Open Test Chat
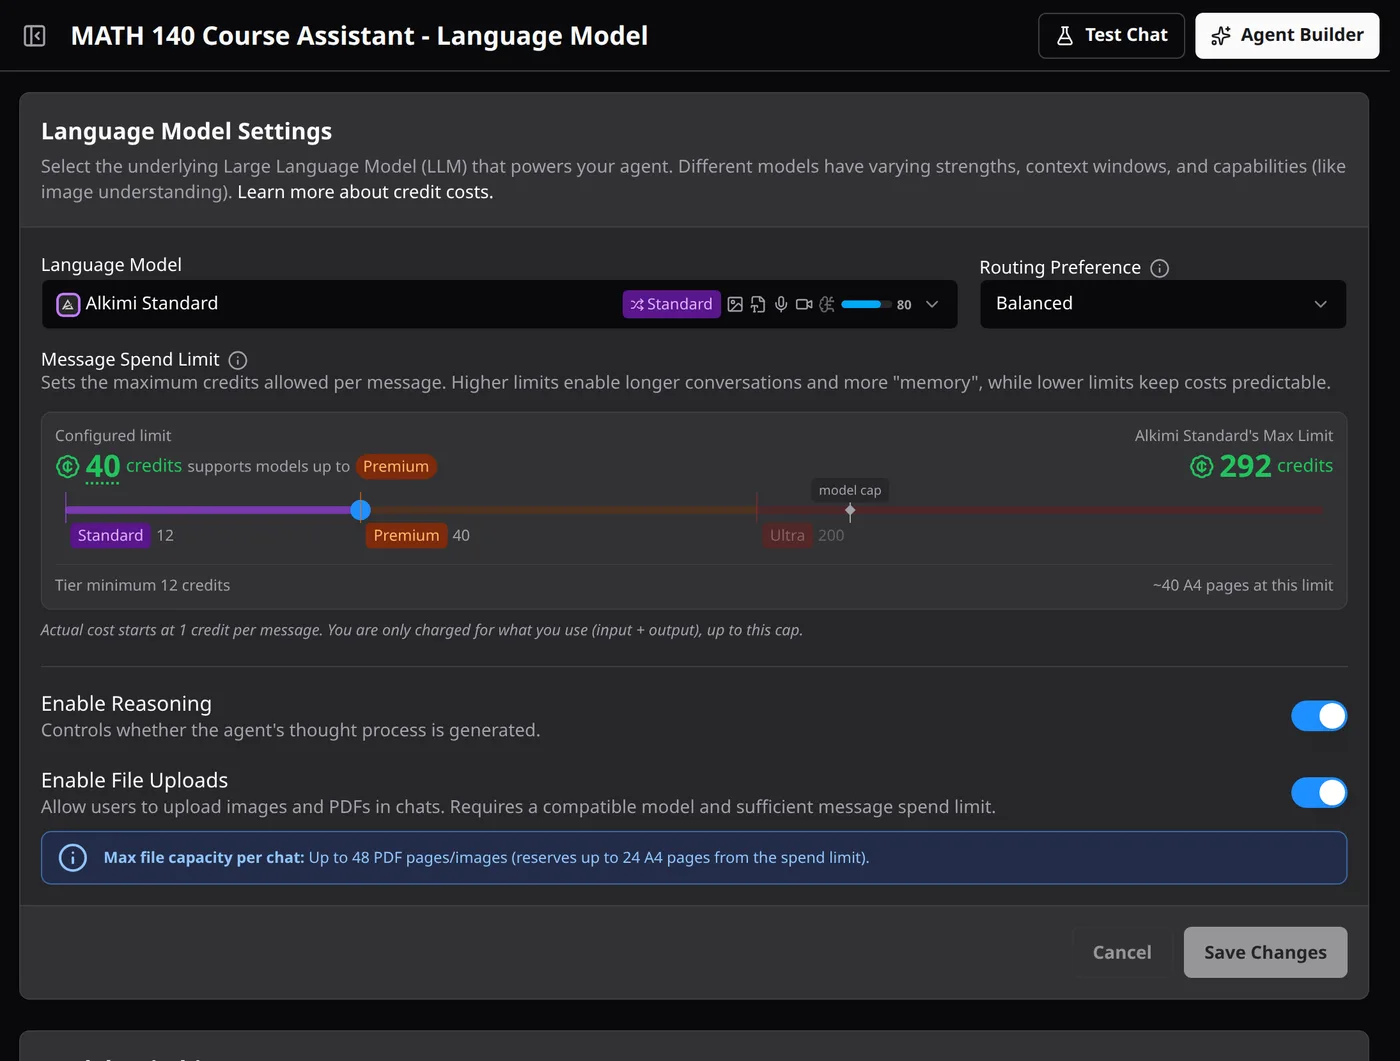Screen dimensions: 1400x1061 [1111, 36]
